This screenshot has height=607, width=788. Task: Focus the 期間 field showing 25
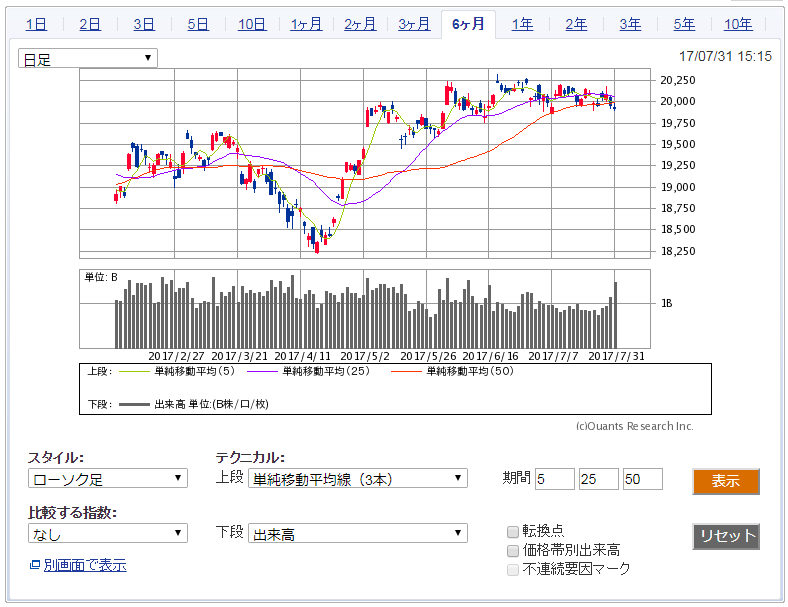[x=598, y=479]
